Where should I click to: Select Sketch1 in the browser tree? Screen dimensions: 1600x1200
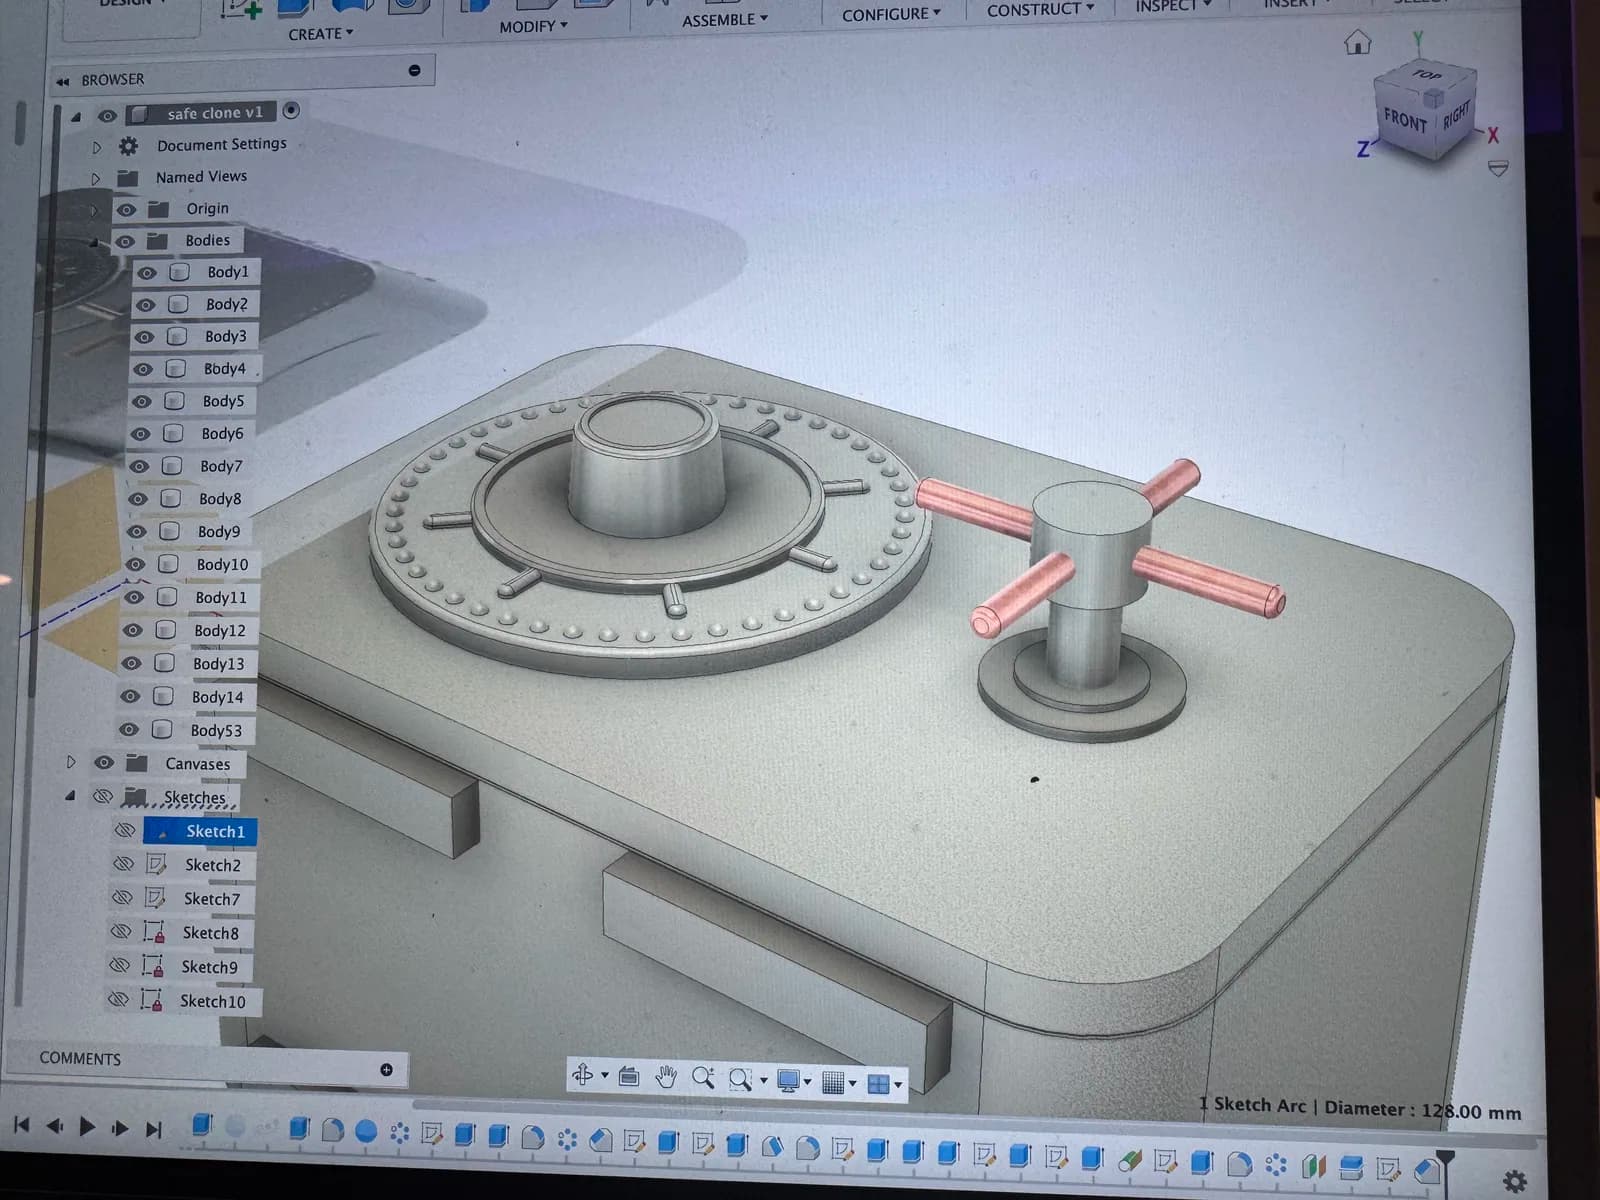pos(200,831)
